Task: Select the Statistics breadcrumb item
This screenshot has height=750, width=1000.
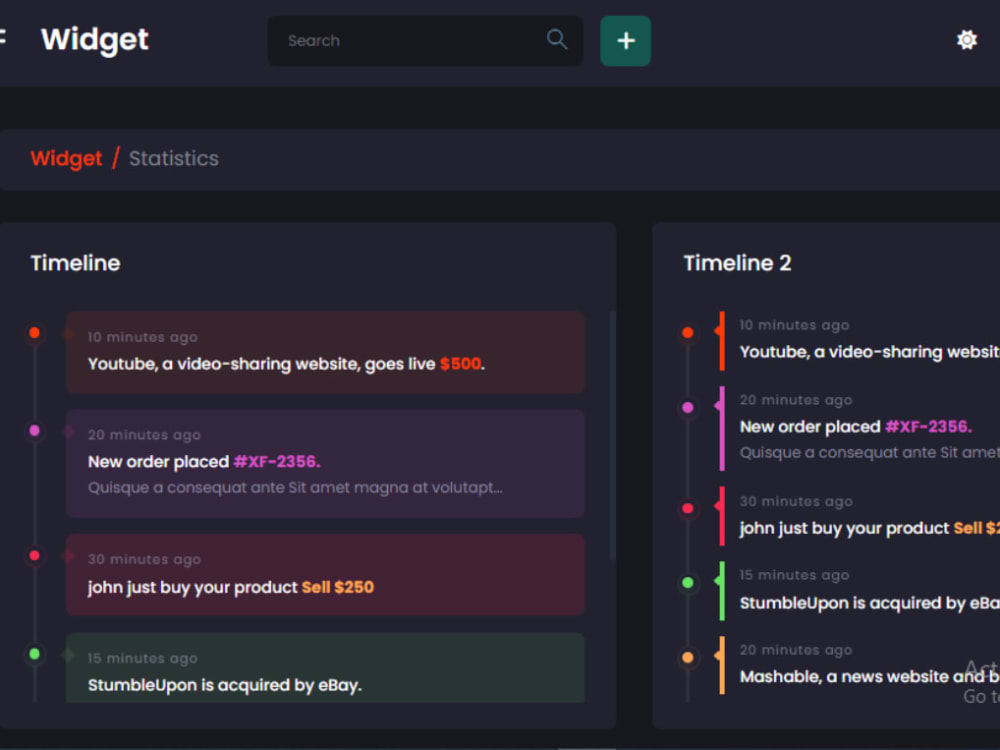Action: pos(173,158)
